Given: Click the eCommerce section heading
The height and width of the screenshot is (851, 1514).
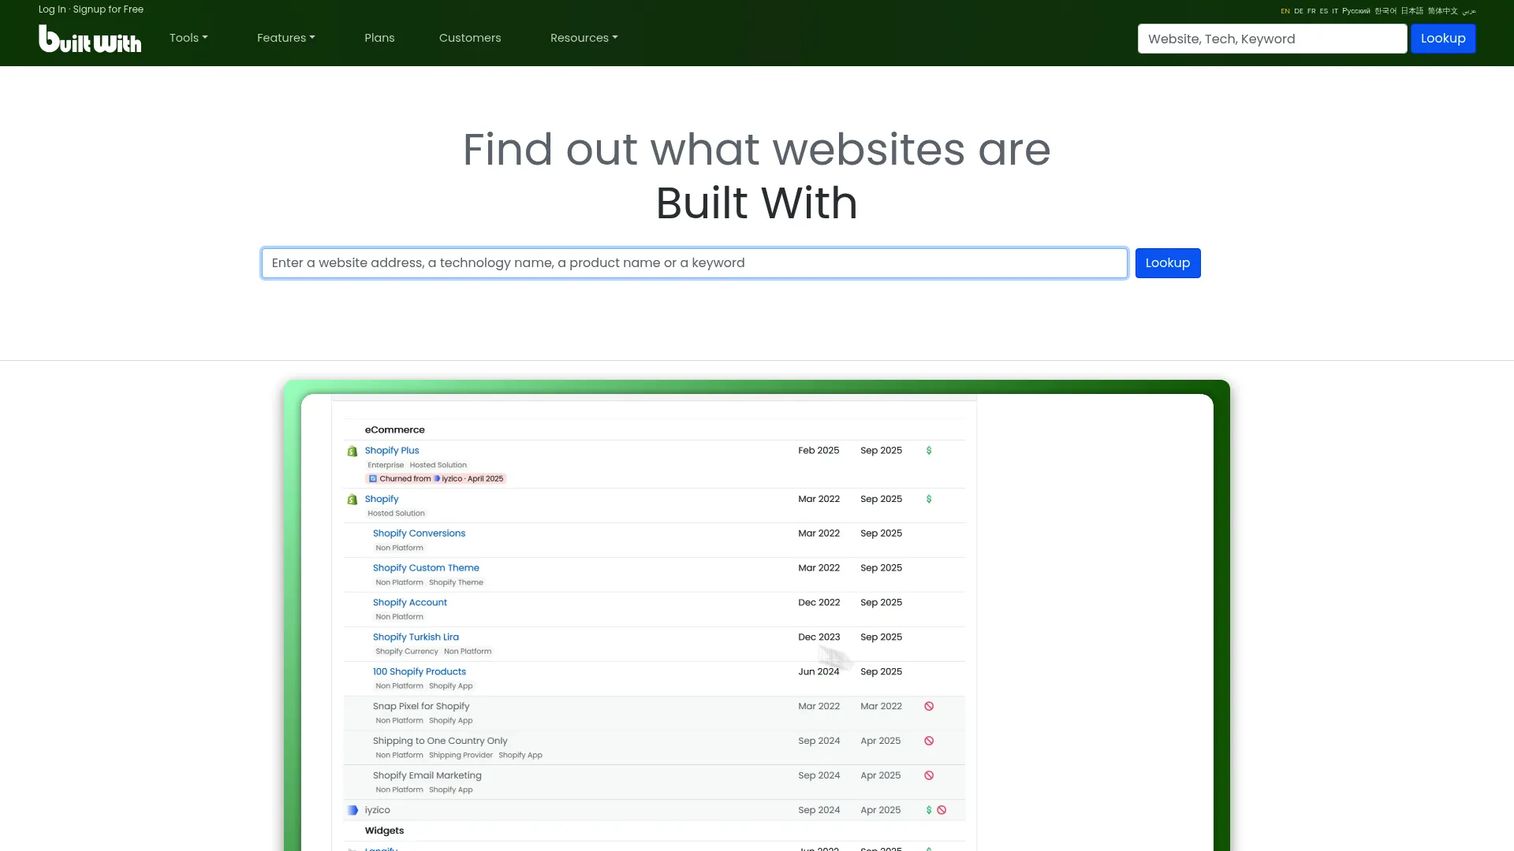Looking at the screenshot, I should coord(395,430).
